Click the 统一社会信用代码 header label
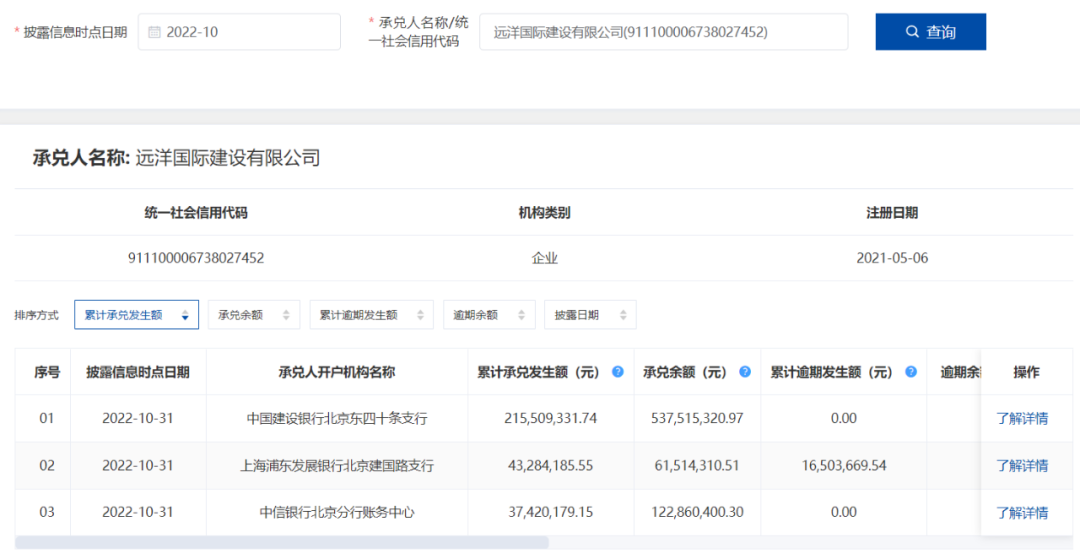Screen dimensions: 1080x554 (196, 213)
